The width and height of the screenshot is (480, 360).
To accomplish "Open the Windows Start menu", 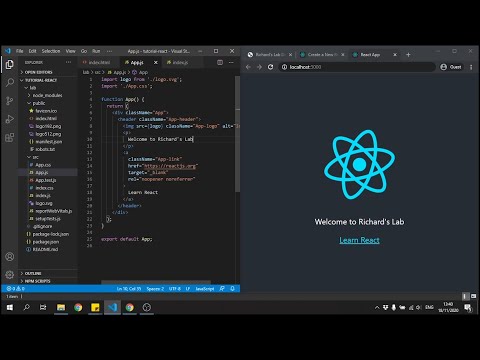I will pyautogui.click(x=10, y=307).
